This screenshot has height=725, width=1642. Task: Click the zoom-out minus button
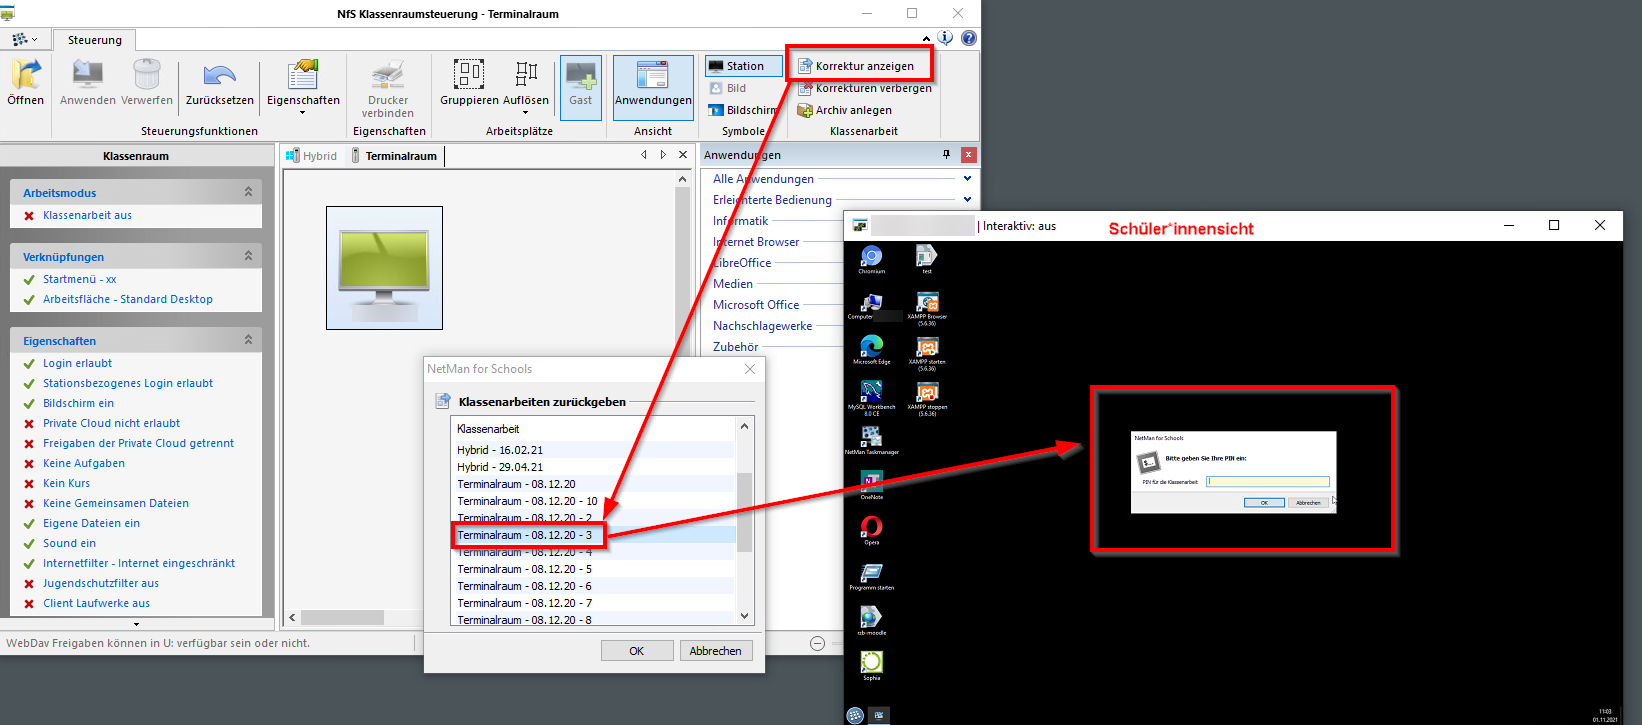point(817,643)
